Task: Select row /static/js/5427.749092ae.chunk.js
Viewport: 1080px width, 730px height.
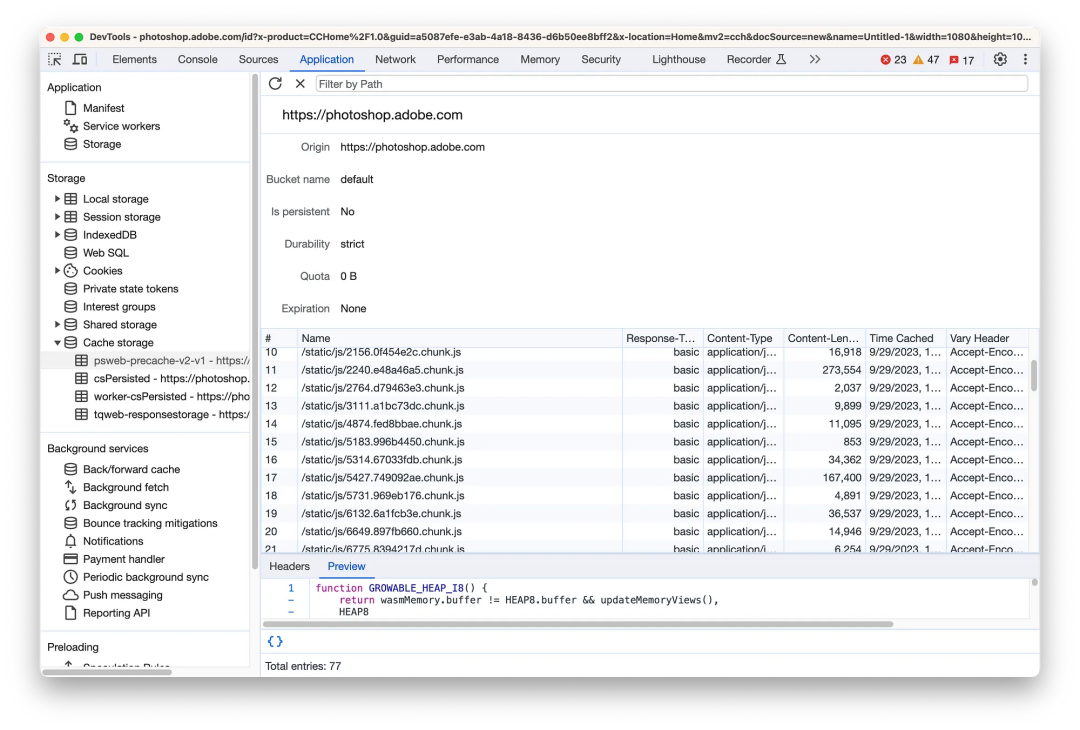Action: click(x=645, y=477)
